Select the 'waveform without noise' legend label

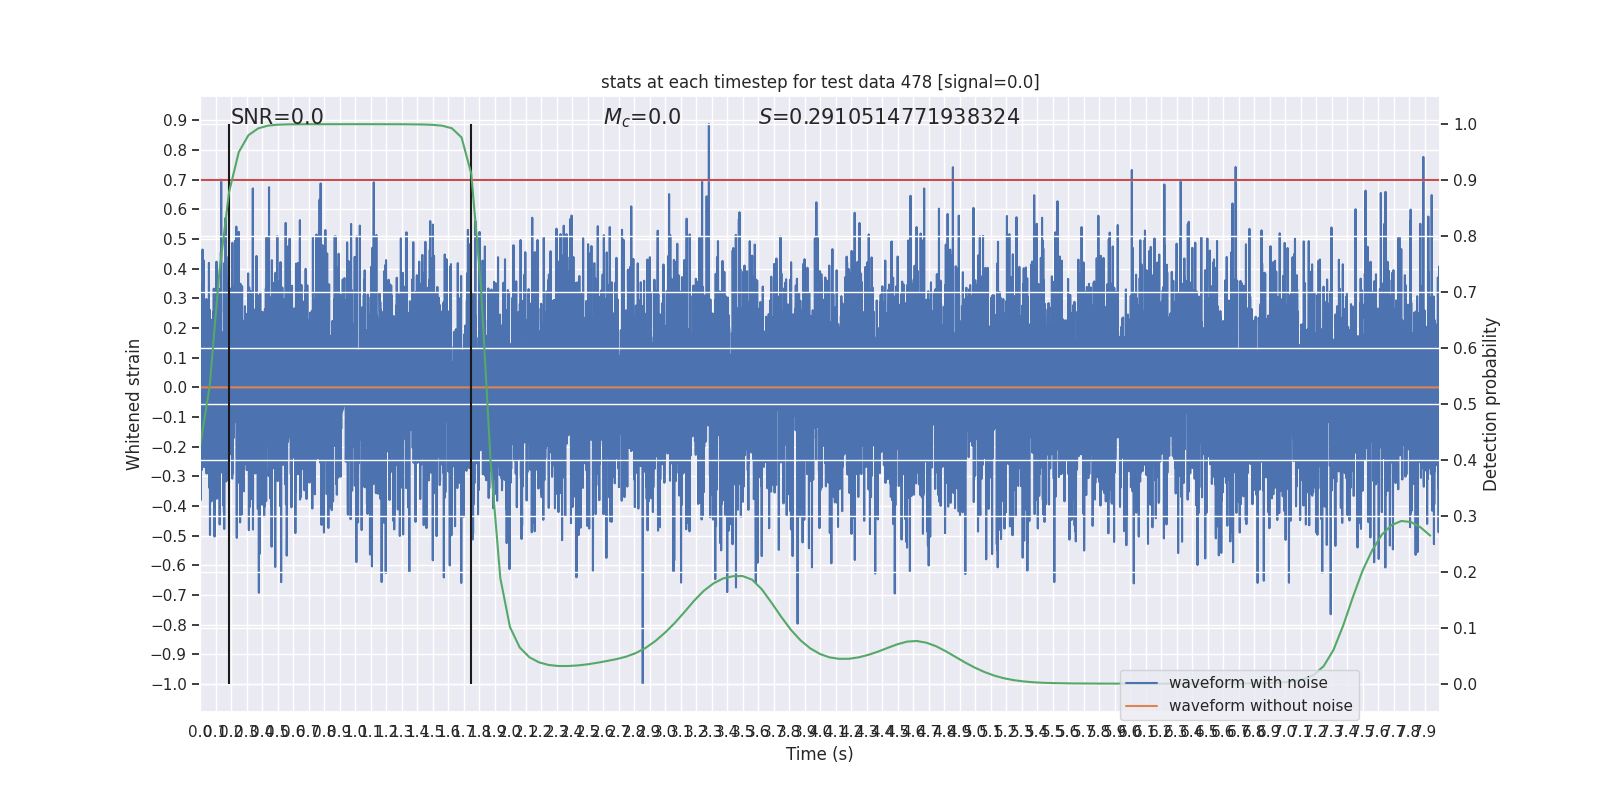coord(1260,706)
